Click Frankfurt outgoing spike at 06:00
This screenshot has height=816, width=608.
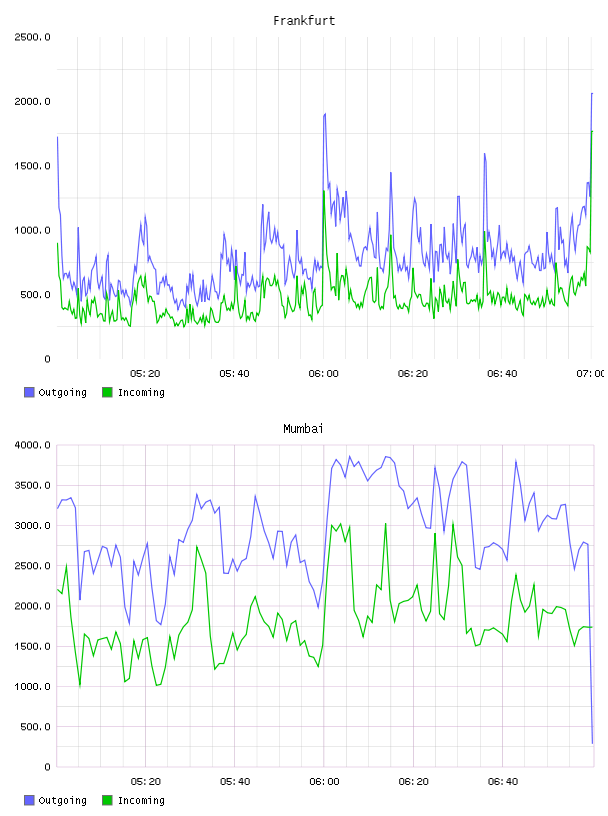click(324, 114)
